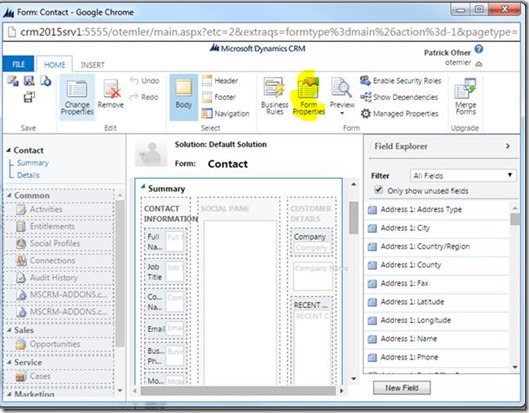529x413 pixels.
Task: Click the Save icon
Action: click(x=13, y=81)
